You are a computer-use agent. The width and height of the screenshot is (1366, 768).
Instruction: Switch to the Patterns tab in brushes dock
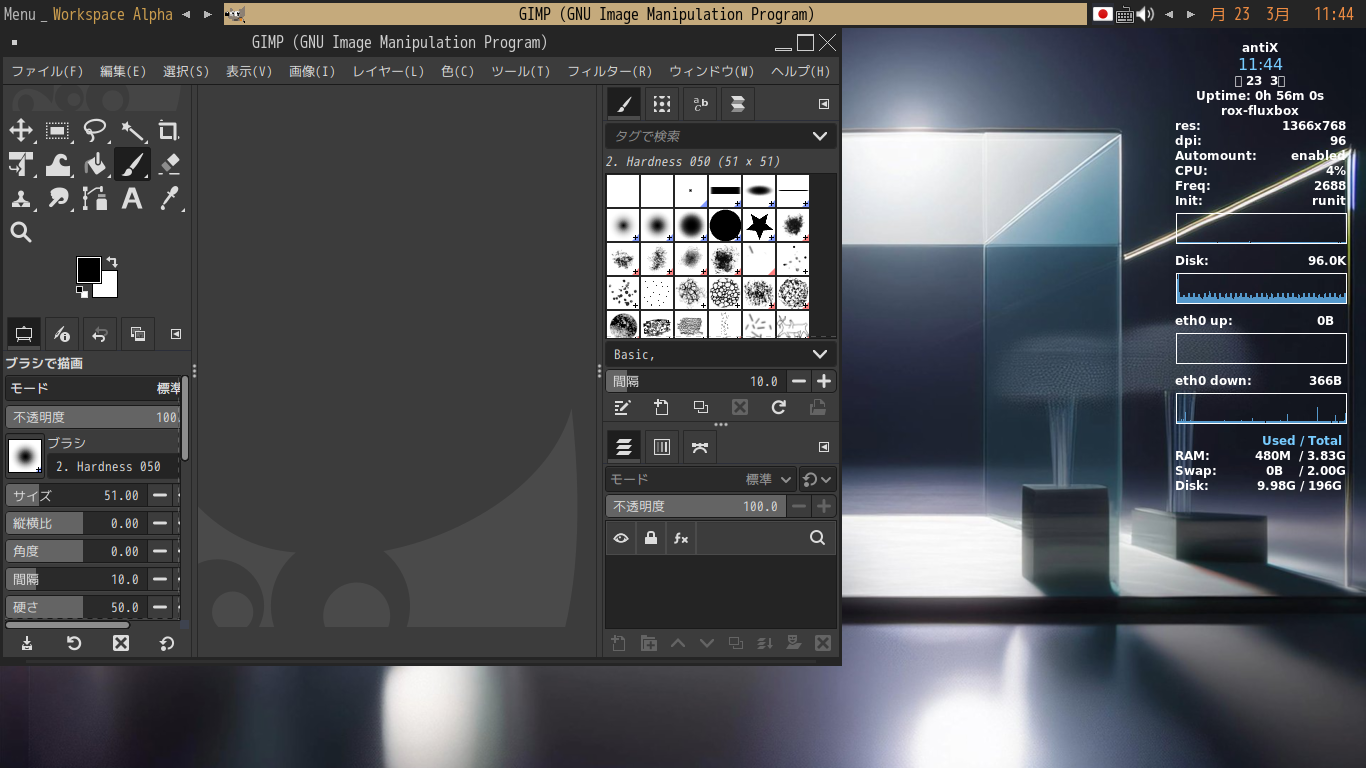[x=661, y=103]
